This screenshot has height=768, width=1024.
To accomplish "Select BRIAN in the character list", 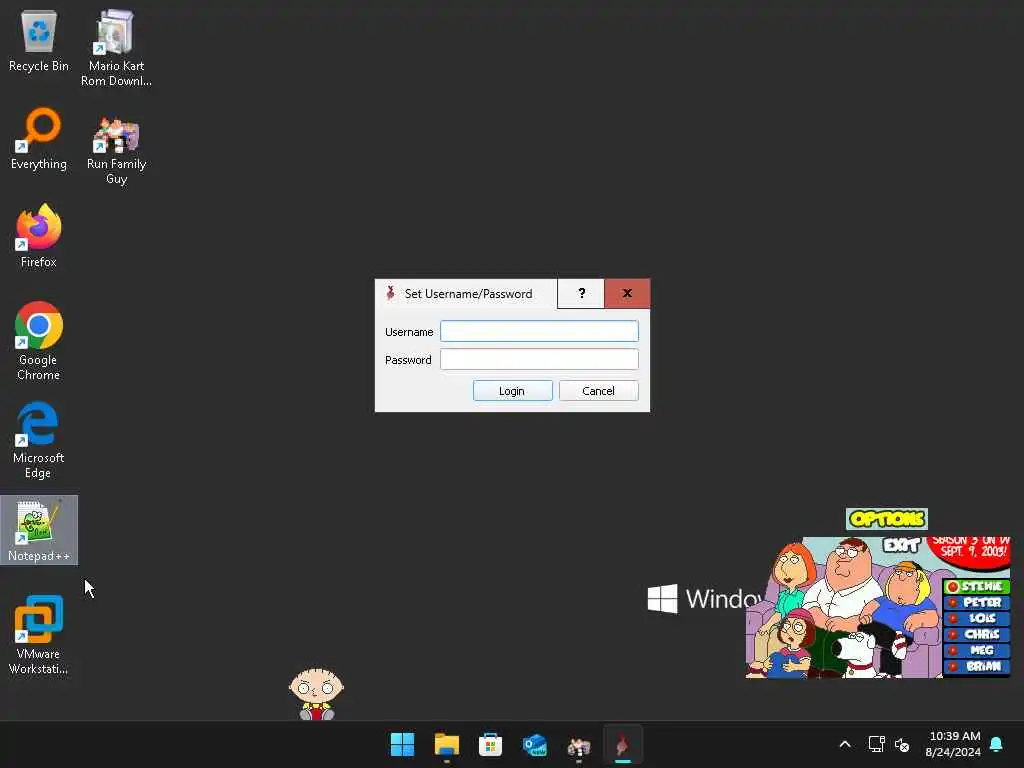I will tap(977, 667).
